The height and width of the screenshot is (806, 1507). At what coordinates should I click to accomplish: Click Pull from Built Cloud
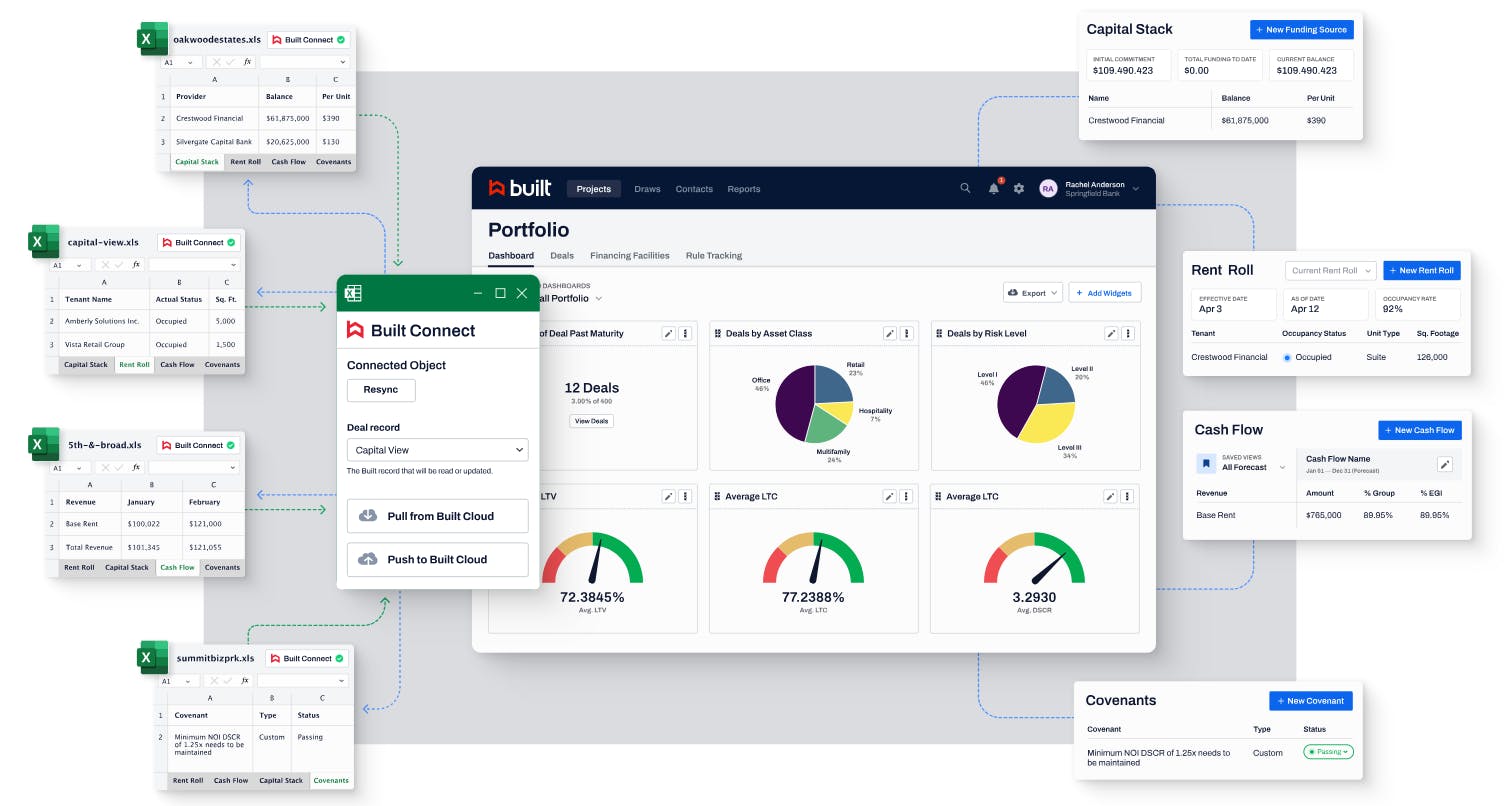click(437, 515)
